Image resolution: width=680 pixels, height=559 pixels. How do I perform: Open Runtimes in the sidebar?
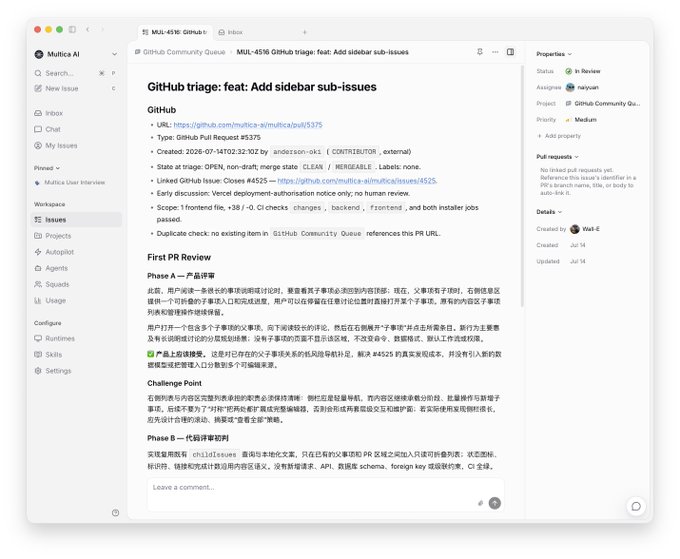(76, 339)
